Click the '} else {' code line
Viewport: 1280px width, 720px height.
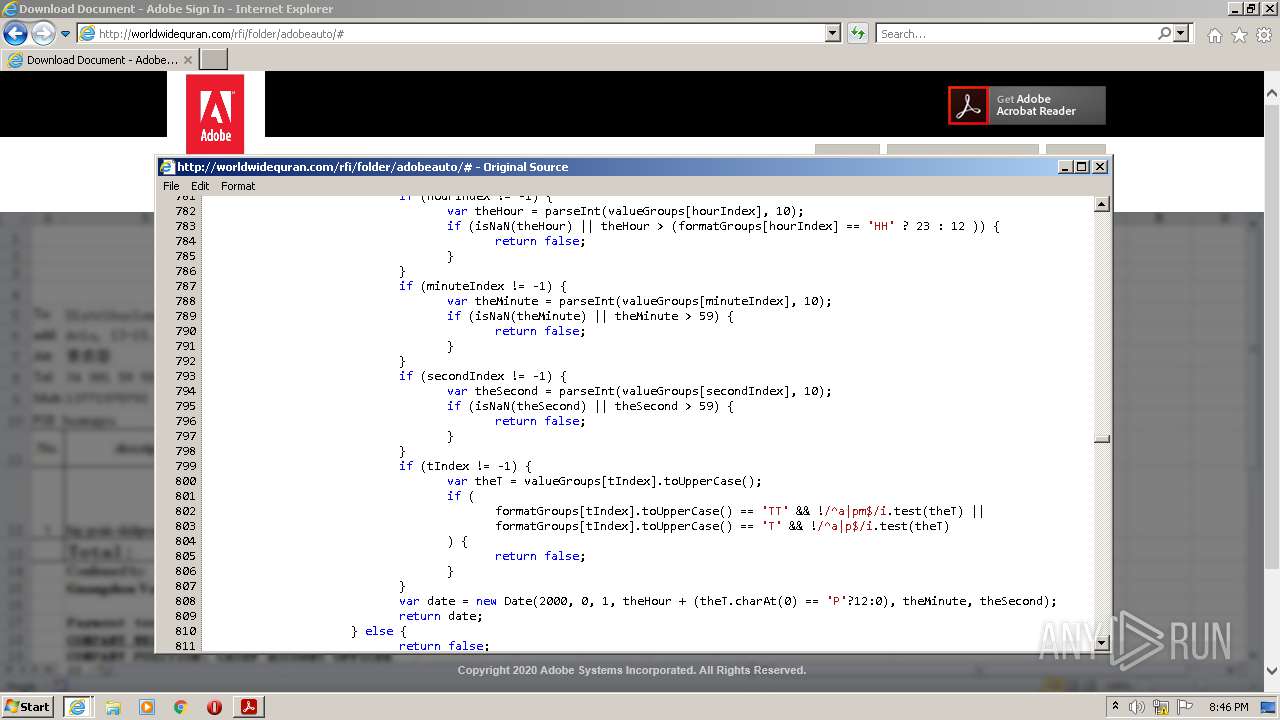click(379, 631)
